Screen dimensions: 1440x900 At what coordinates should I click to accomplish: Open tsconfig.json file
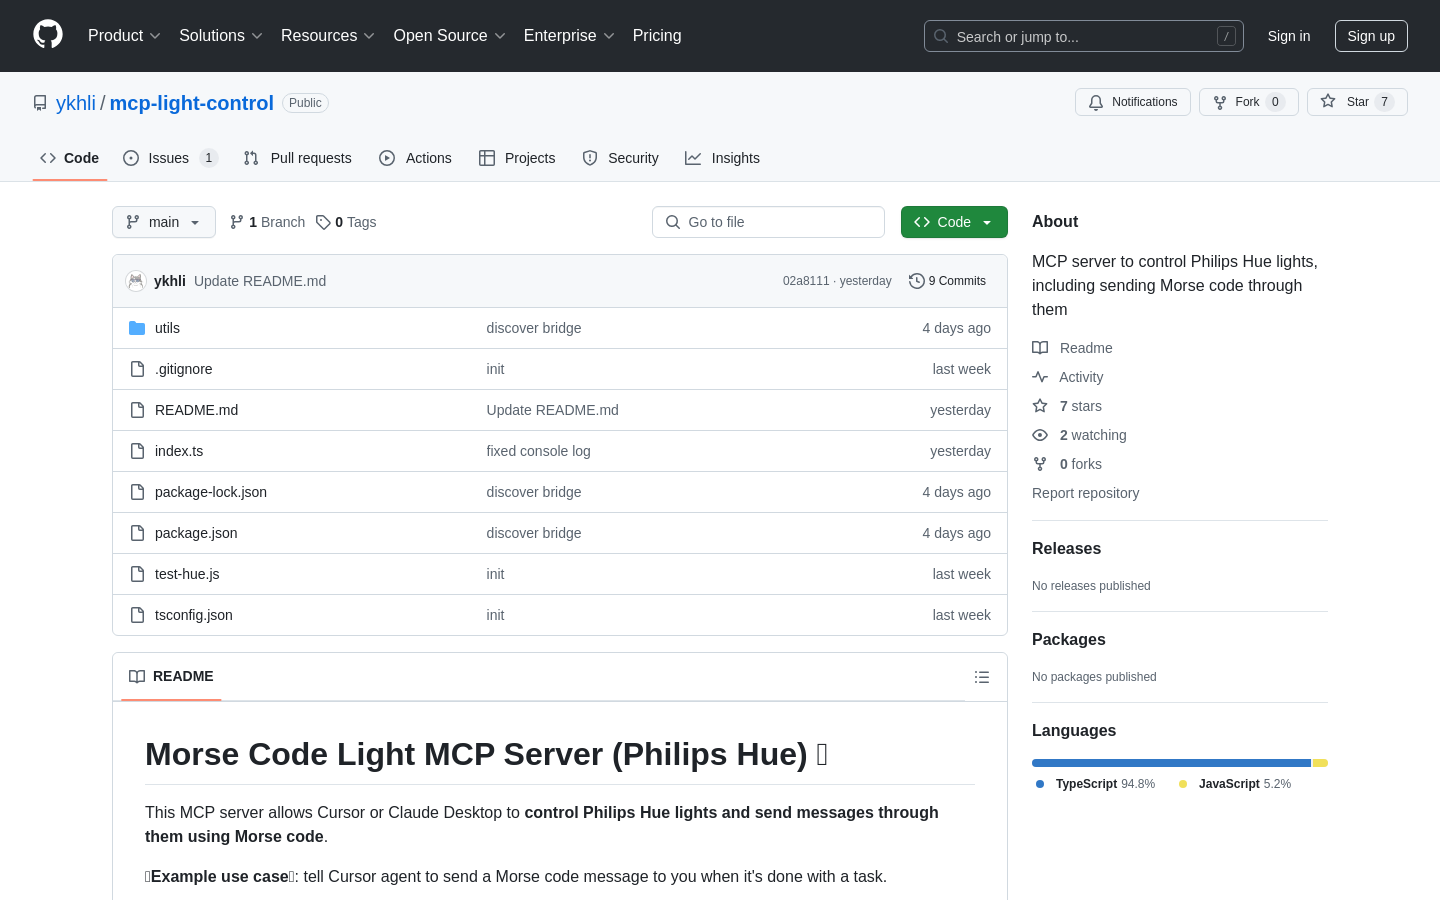coord(194,615)
